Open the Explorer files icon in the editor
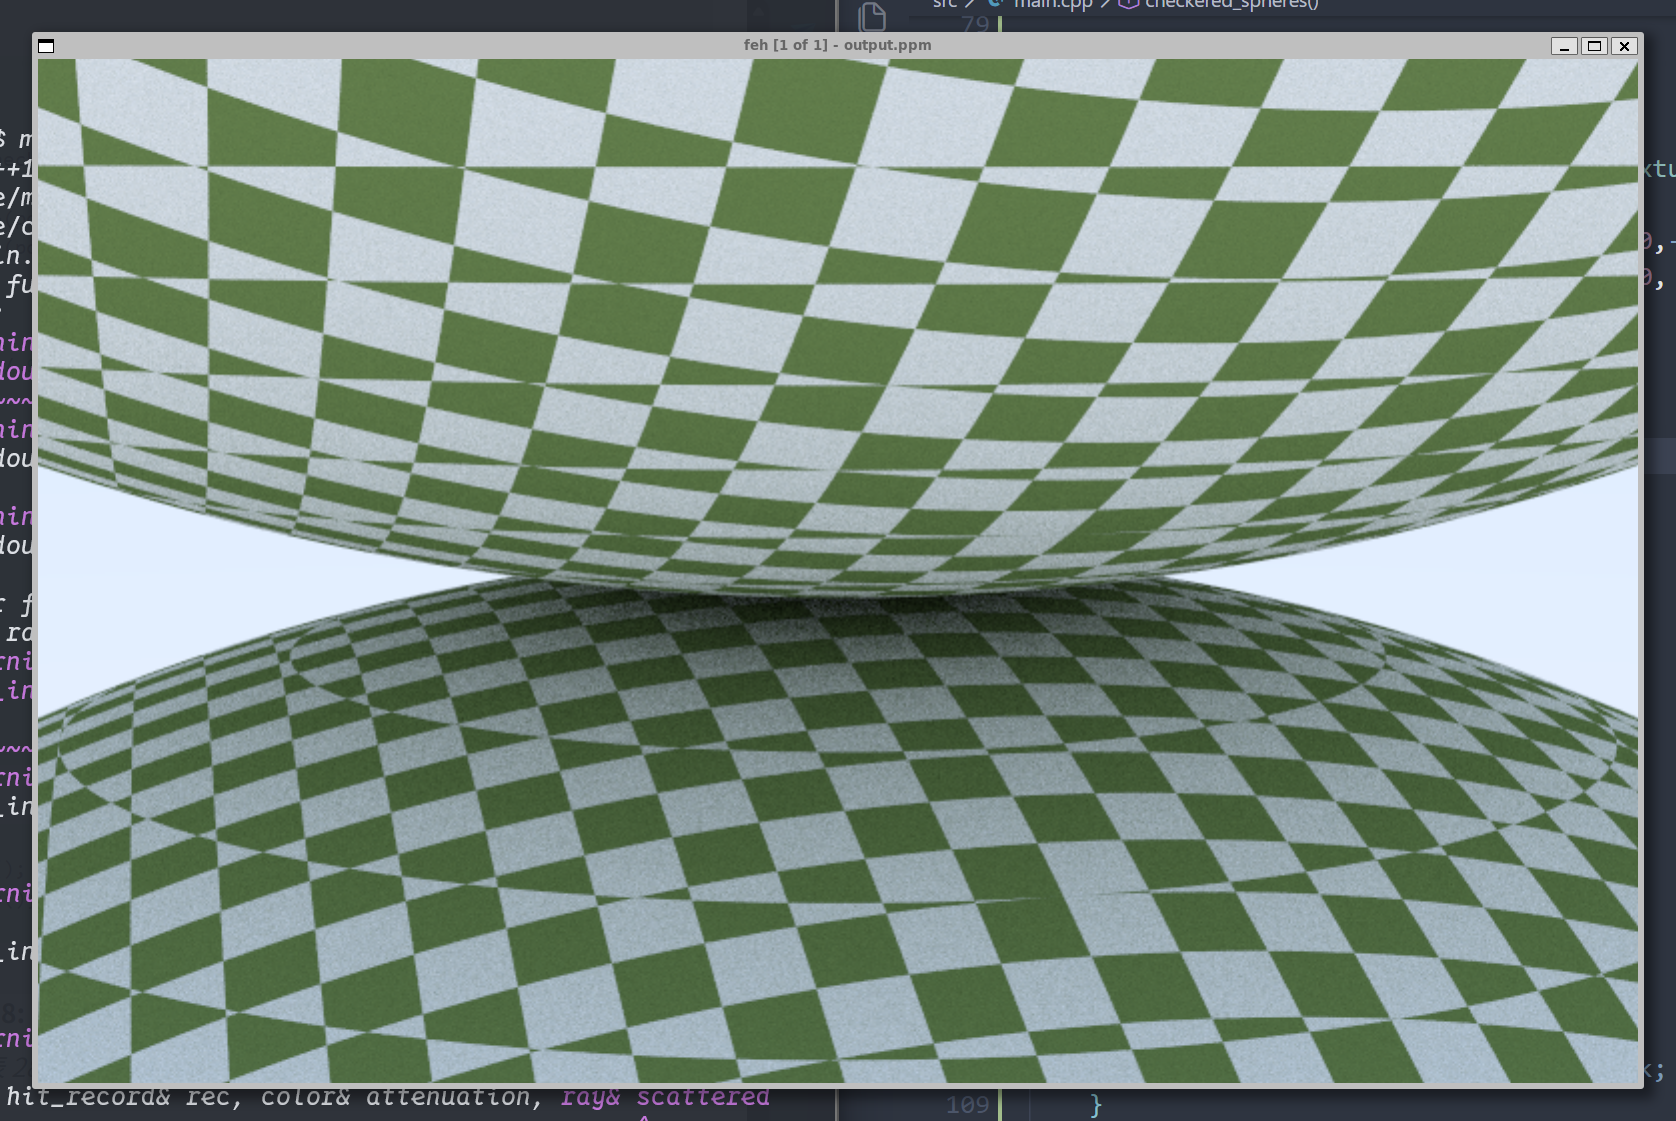 872,15
